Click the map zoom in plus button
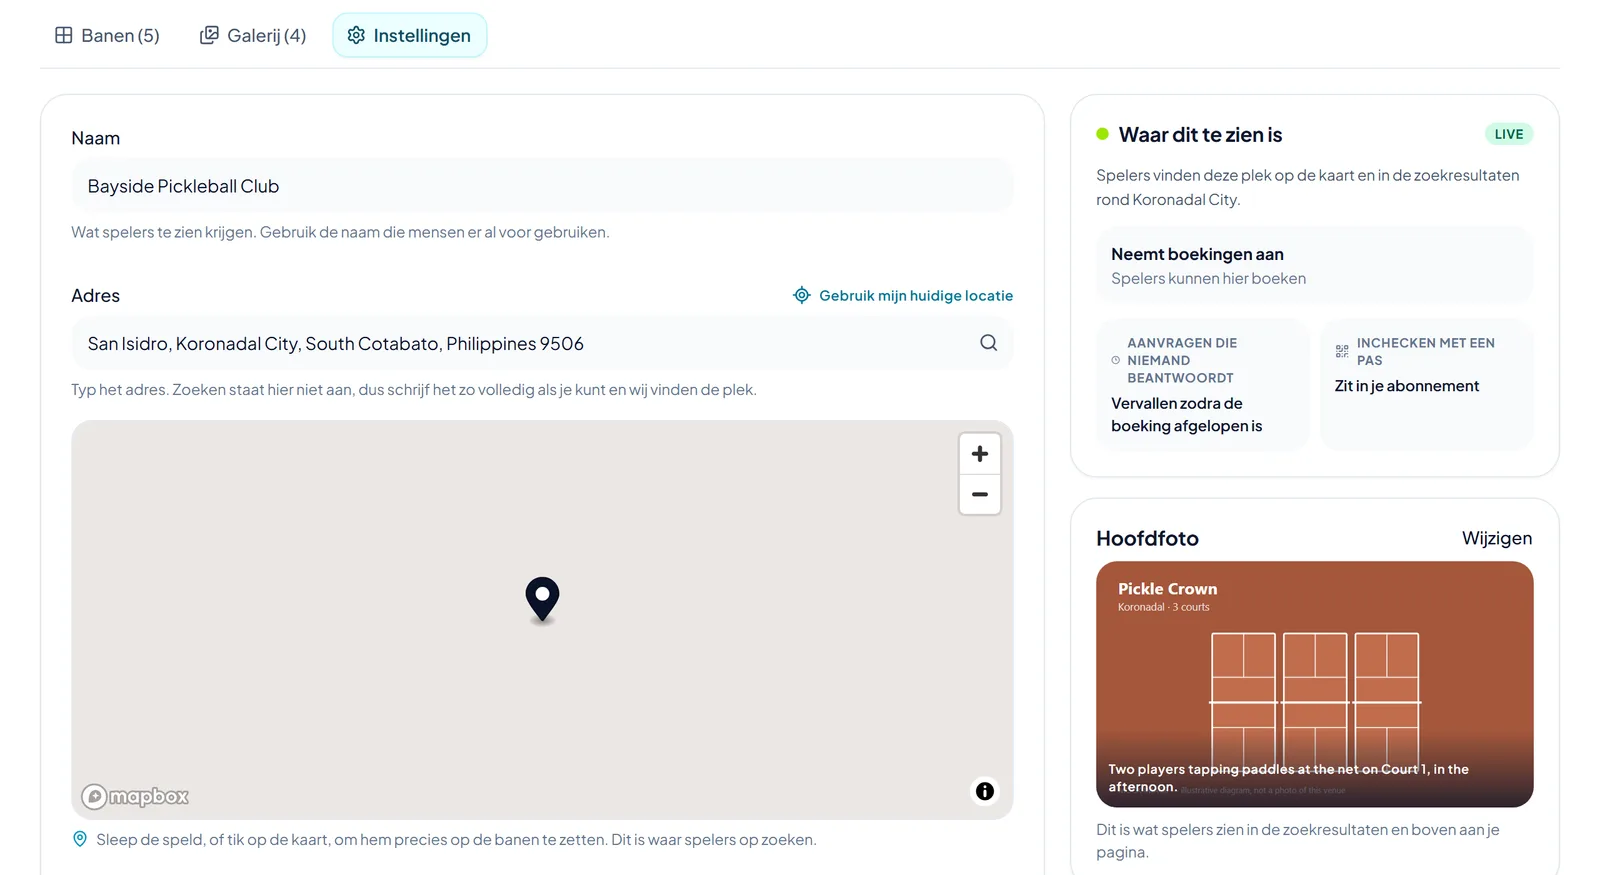This screenshot has width=1600, height=875. point(980,454)
